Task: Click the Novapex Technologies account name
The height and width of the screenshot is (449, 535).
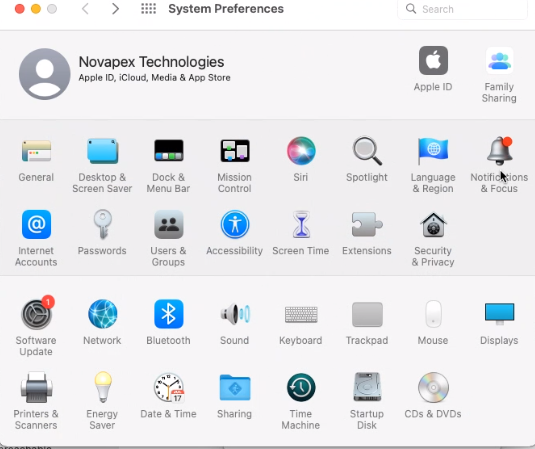Action: [151, 62]
